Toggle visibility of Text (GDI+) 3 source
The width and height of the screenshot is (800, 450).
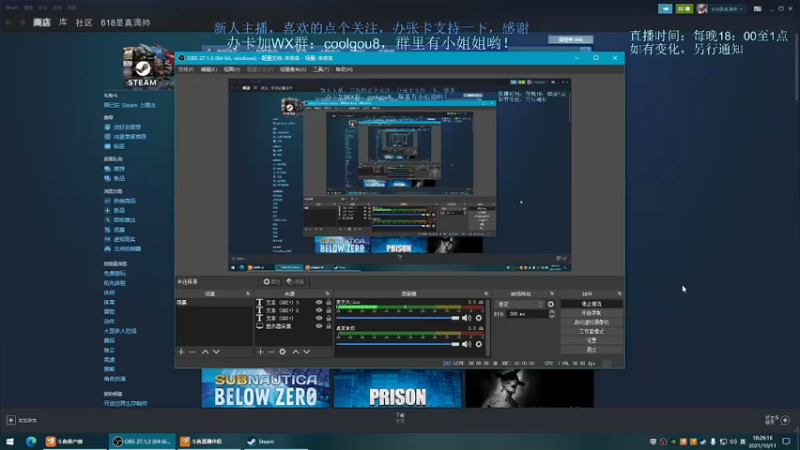(319, 302)
